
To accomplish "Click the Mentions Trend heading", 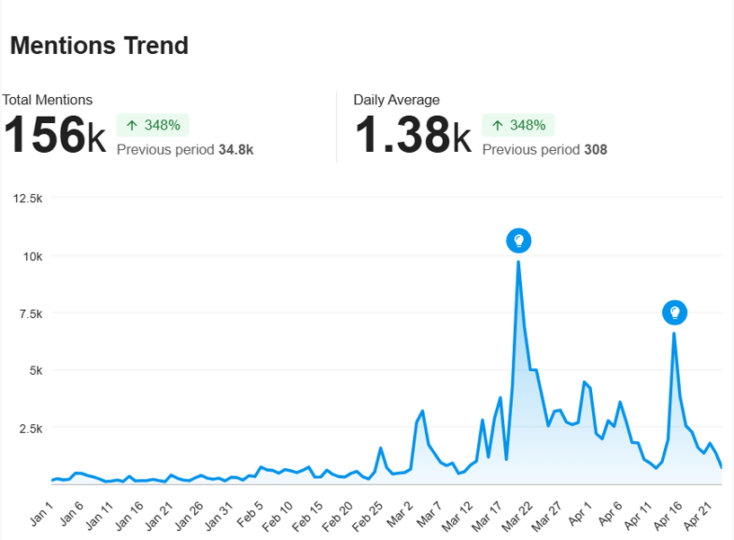I will (99, 45).
